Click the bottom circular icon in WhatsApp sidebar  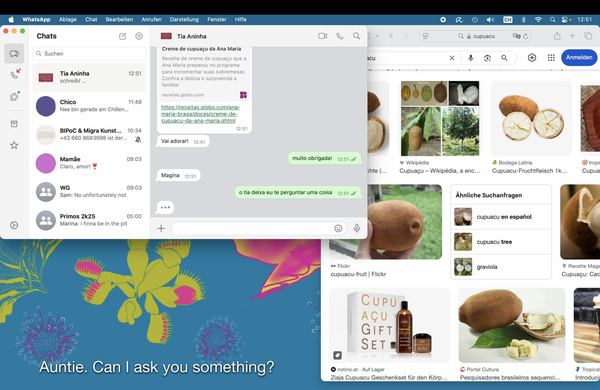click(14, 225)
